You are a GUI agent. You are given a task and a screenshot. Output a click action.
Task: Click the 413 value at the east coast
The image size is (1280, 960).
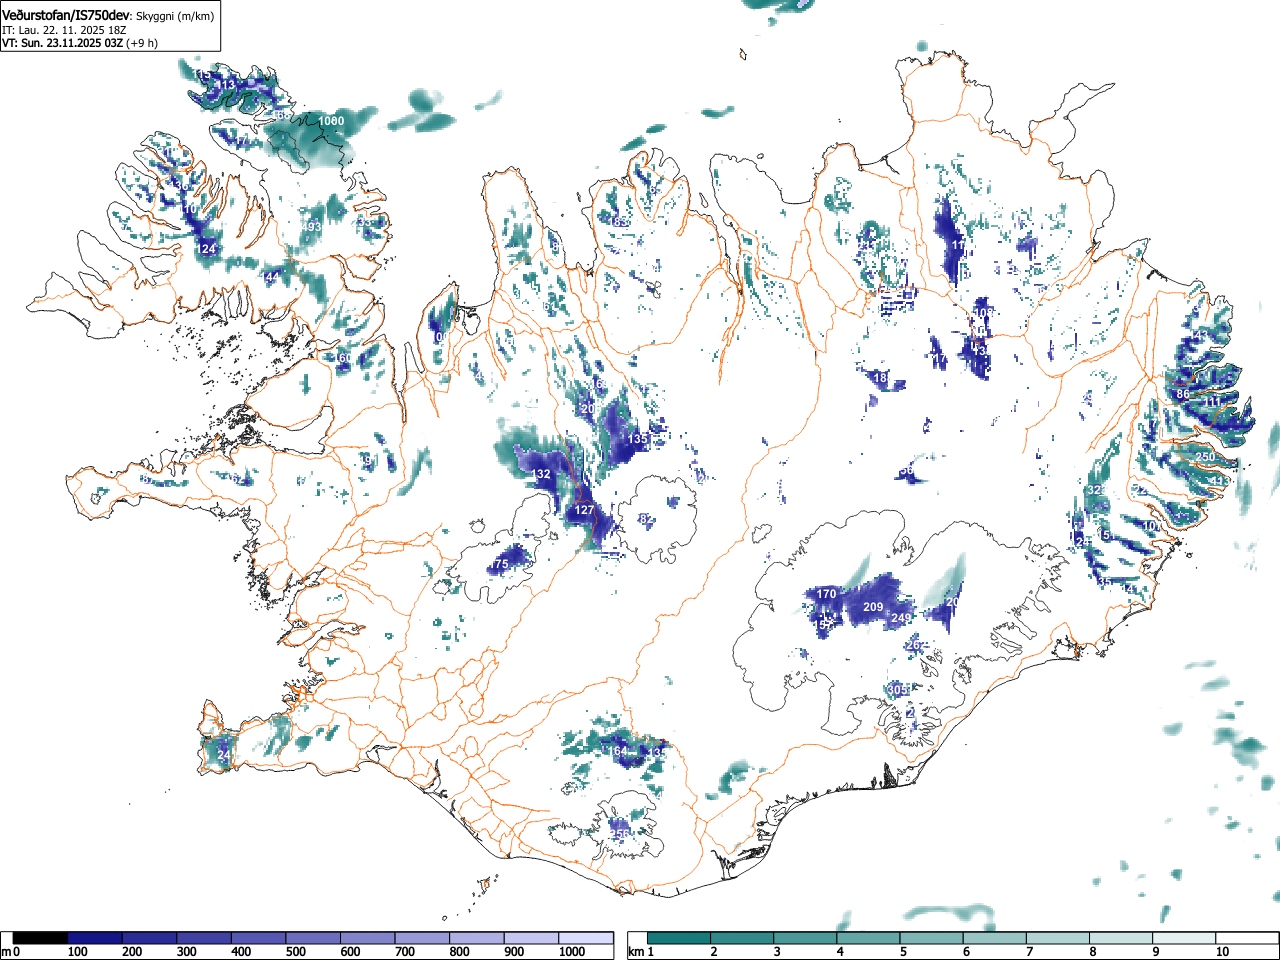point(1221,482)
